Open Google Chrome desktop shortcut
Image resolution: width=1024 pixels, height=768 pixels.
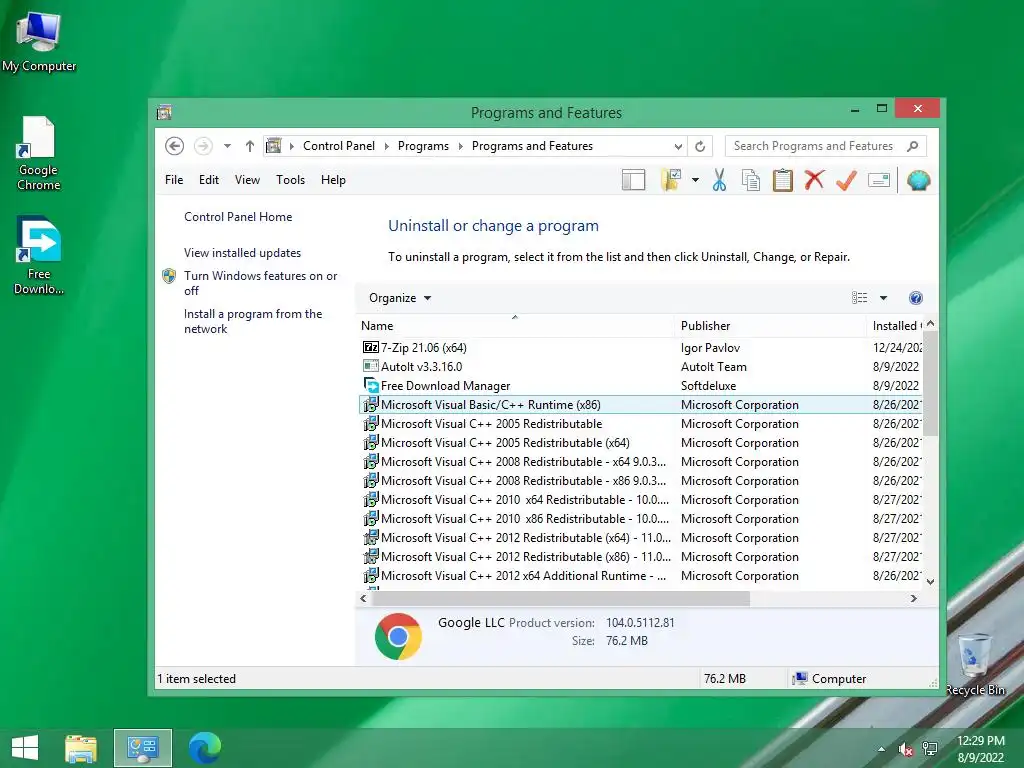point(39,153)
